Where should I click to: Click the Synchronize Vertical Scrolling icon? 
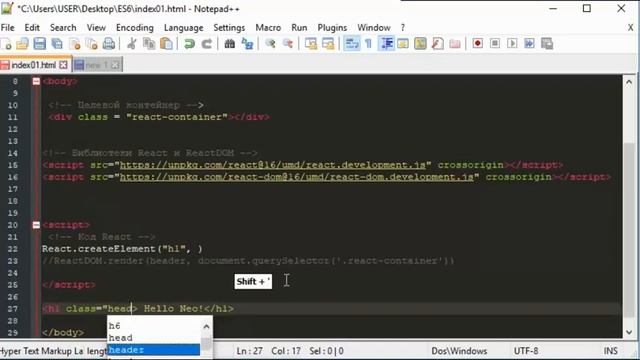click(x=311, y=44)
